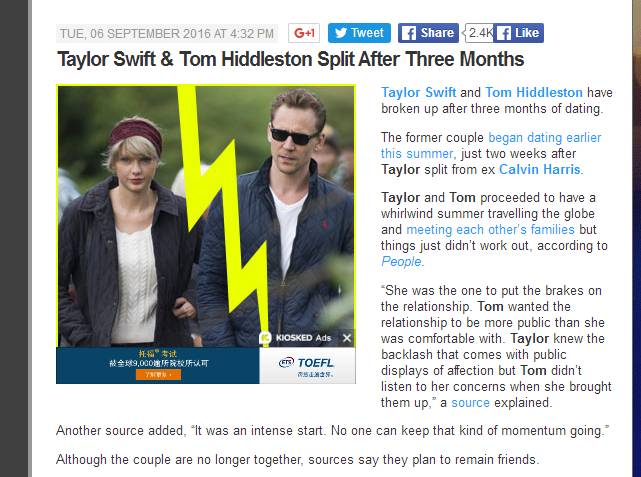This screenshot has height=477, width=641.
Task: Click the orange button in TOEFL ad
Action: (158, 374)
